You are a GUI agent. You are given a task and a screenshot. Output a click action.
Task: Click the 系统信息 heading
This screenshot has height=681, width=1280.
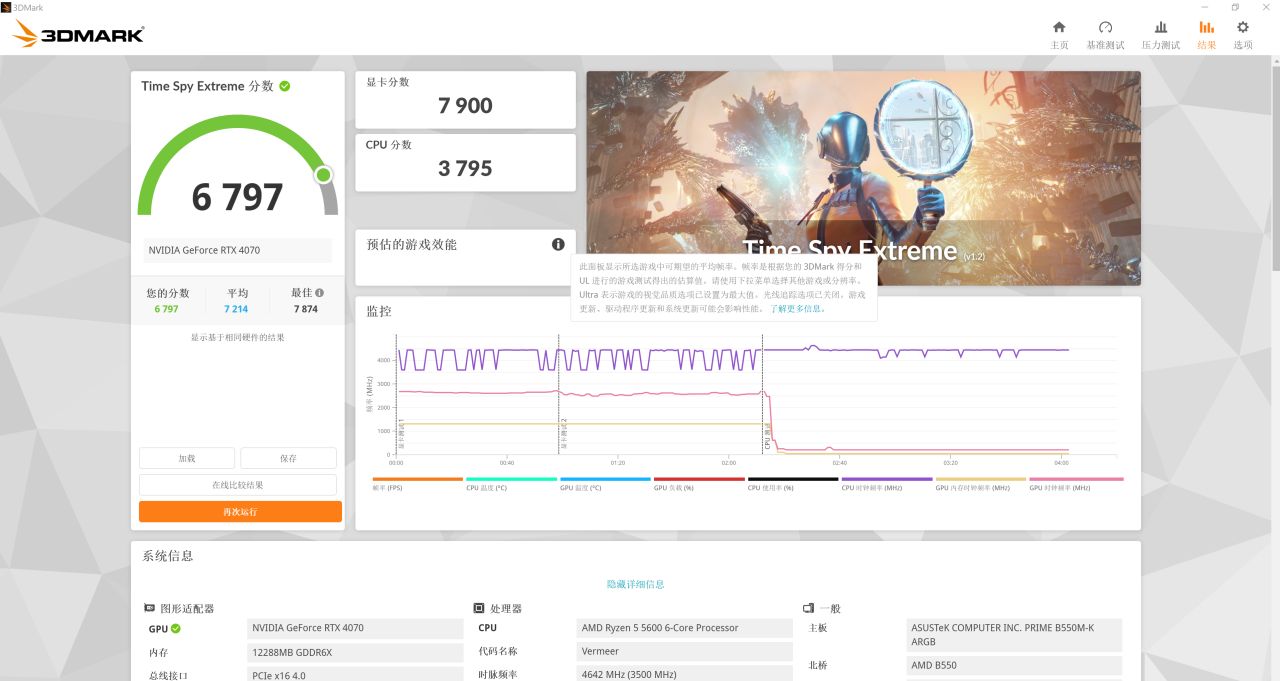[168, 556]
